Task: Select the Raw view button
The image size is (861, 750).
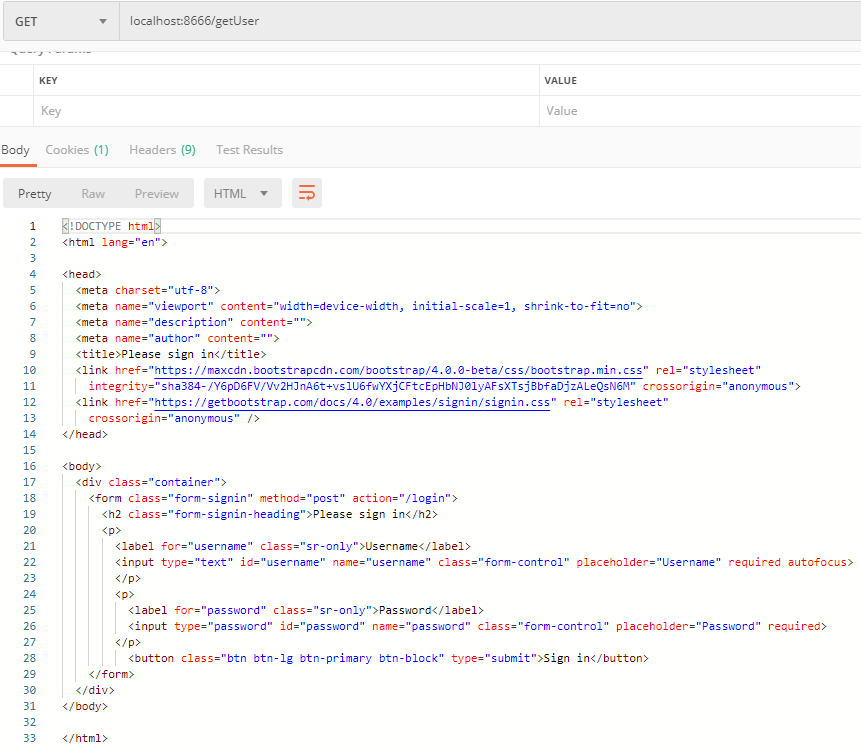Action: coord(93,194)
